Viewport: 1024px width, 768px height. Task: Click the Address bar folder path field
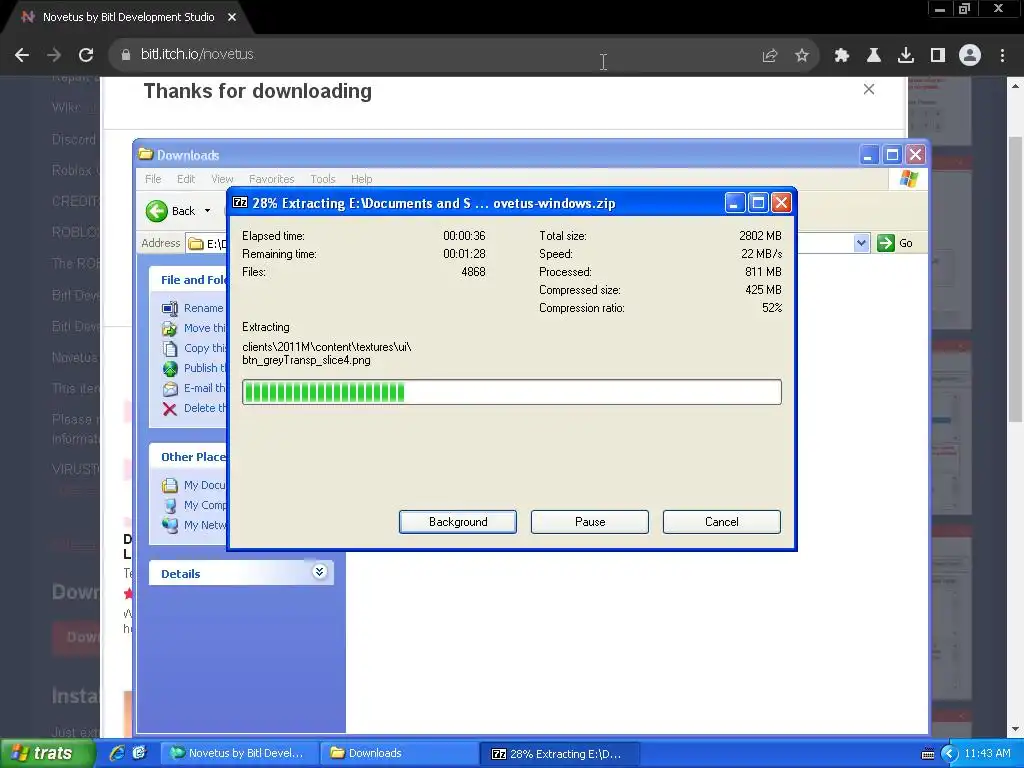(x=206, y=243)
